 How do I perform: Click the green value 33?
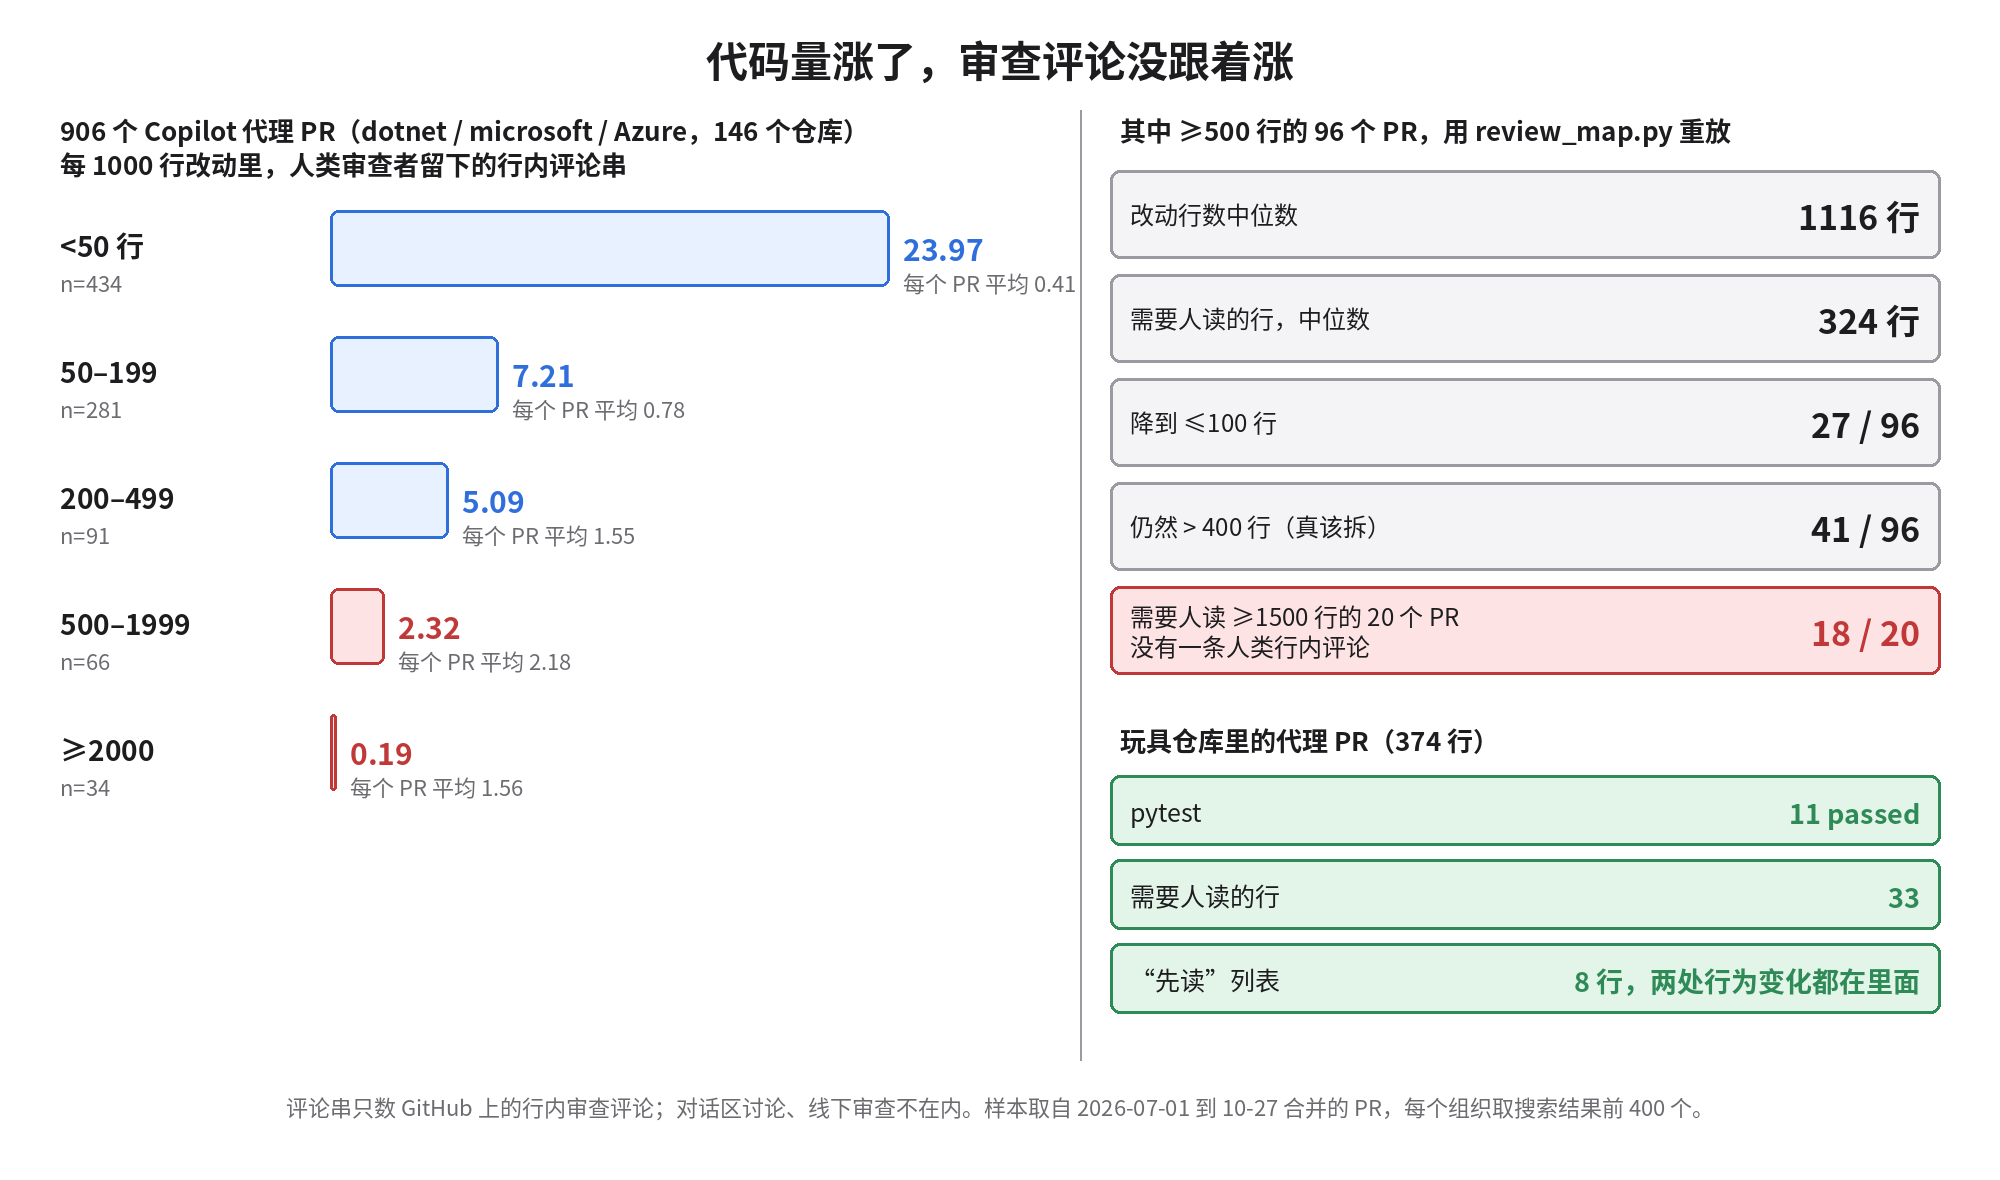pos(1903,898)
